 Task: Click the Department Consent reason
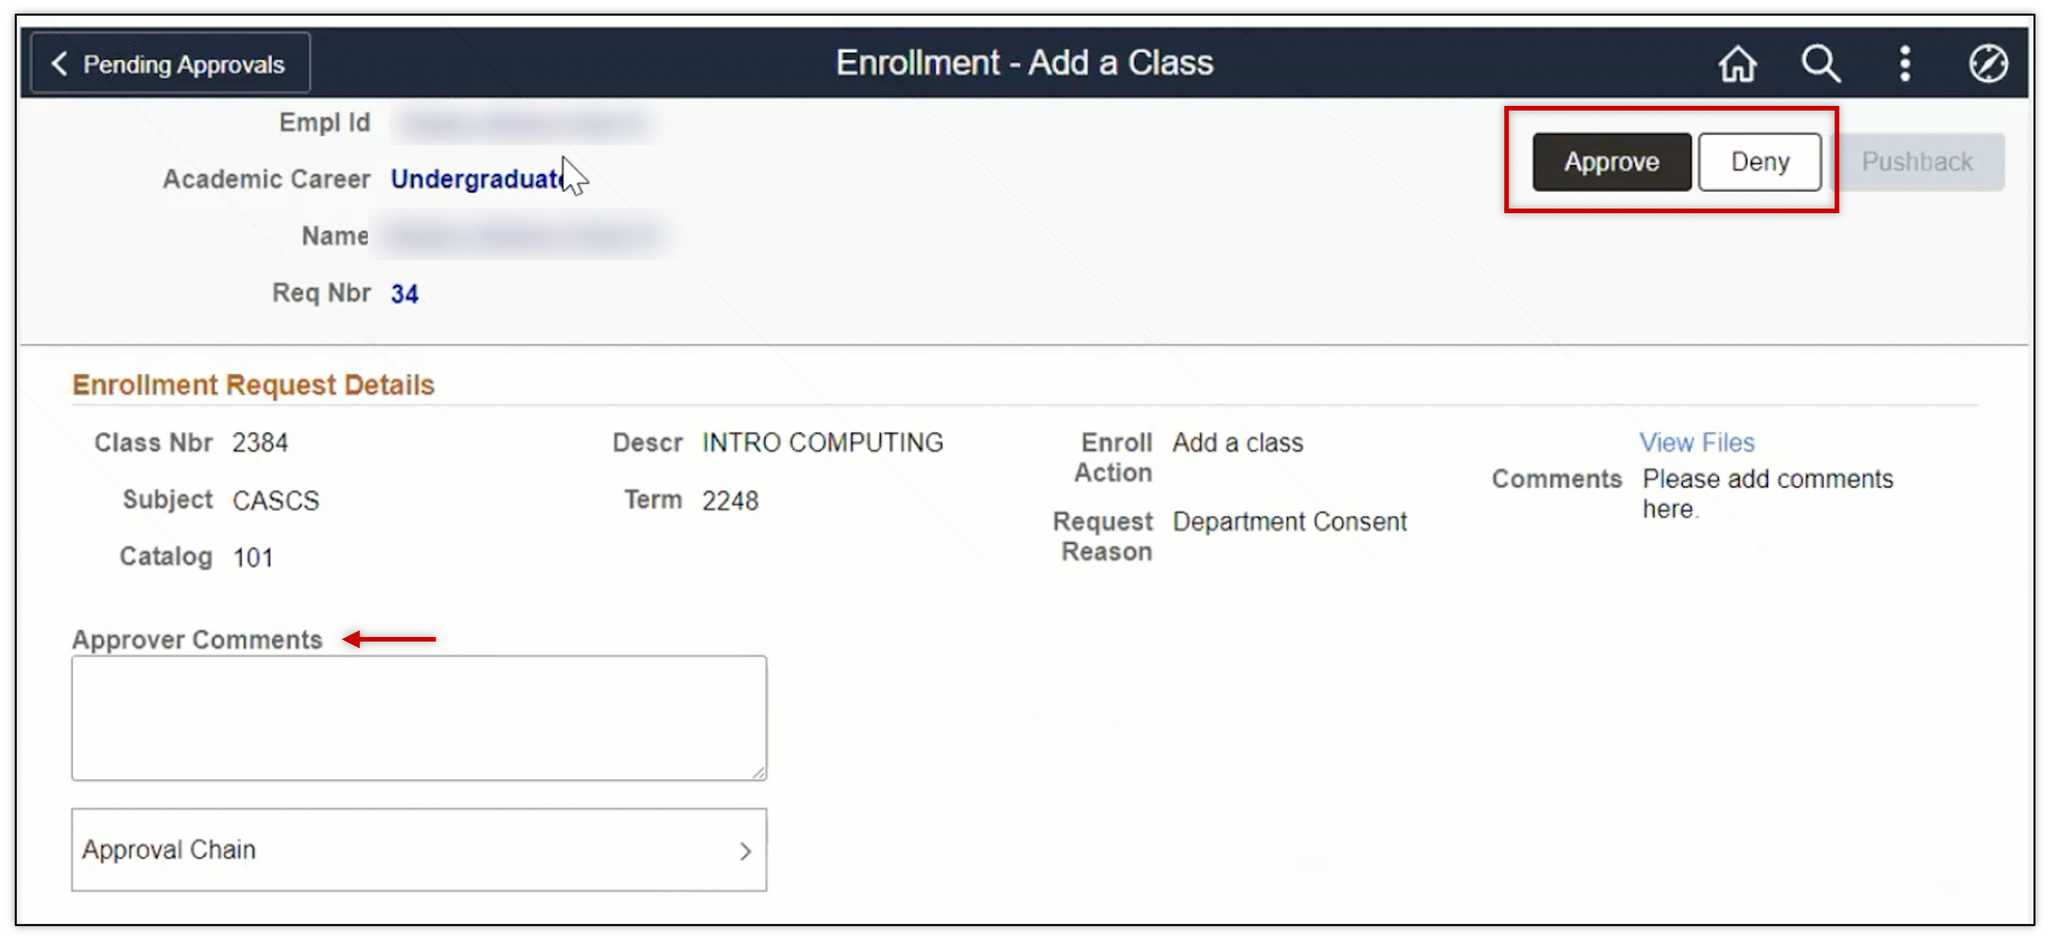click(x=1290, y=522)
